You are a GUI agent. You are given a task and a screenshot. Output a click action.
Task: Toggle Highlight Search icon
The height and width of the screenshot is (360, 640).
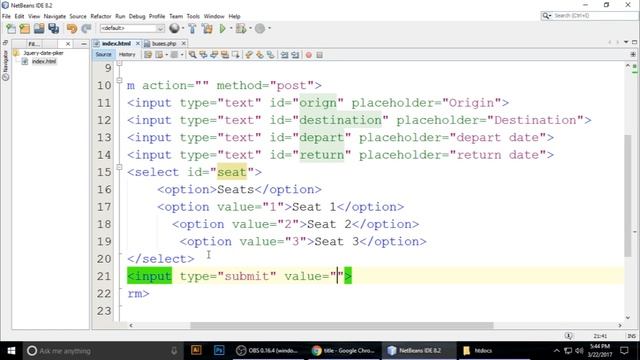[225, 55]
